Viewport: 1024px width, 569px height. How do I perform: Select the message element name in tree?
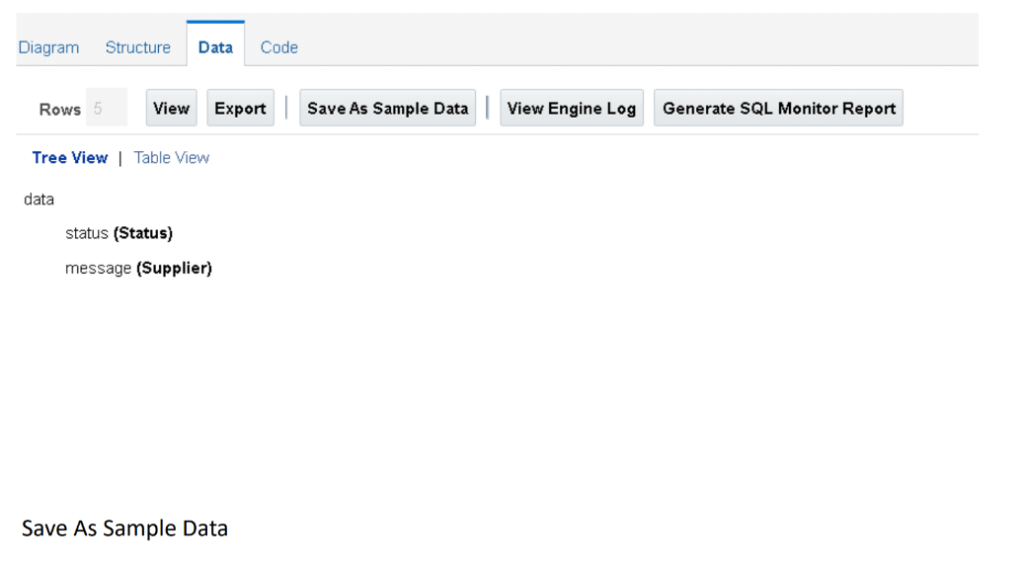click(98, 268)
